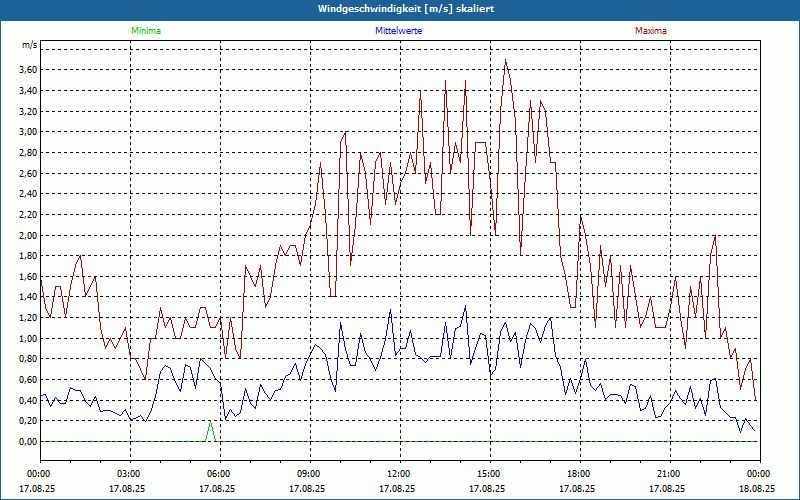Click the x-axis time label '09:00'
The image size is (800, 500).
(310, 474)
